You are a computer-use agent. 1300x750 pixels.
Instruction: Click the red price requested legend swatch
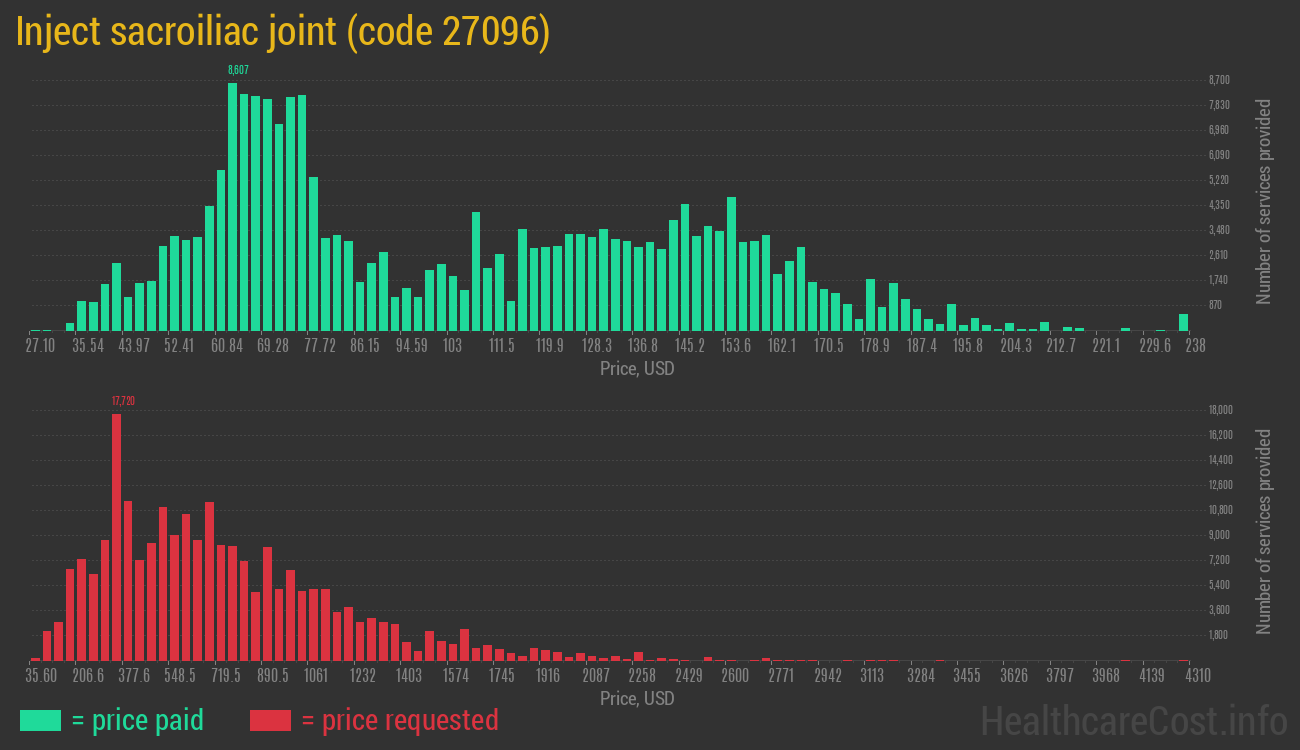pos(270,720)
